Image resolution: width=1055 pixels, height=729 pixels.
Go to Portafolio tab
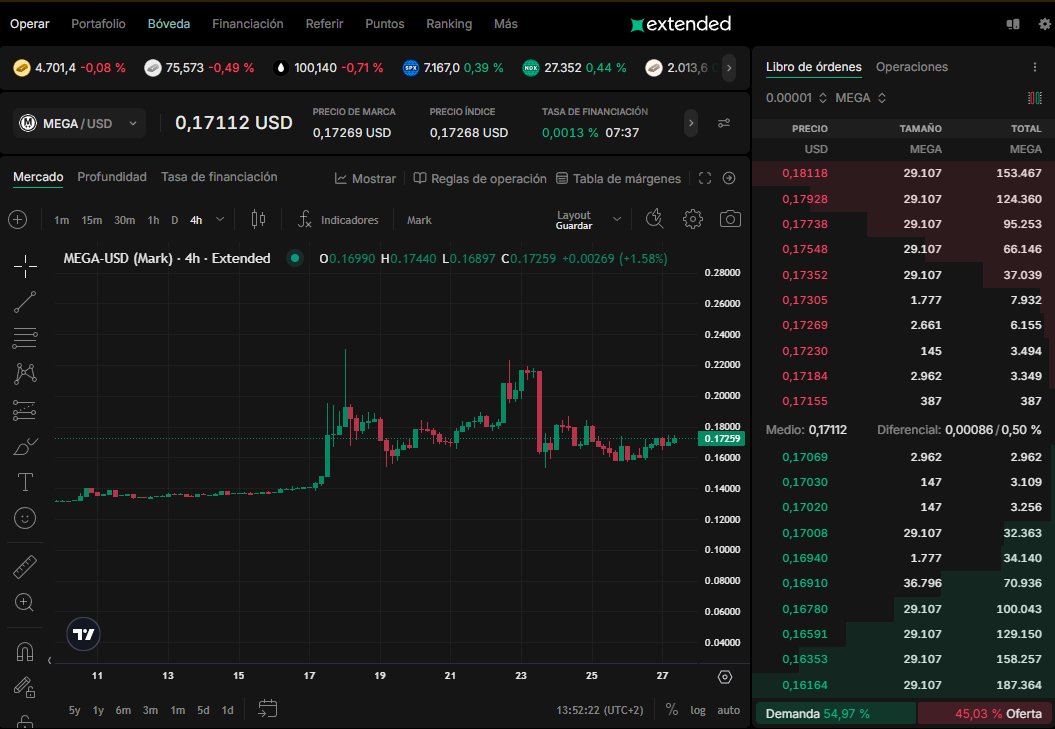coord(98,24)
